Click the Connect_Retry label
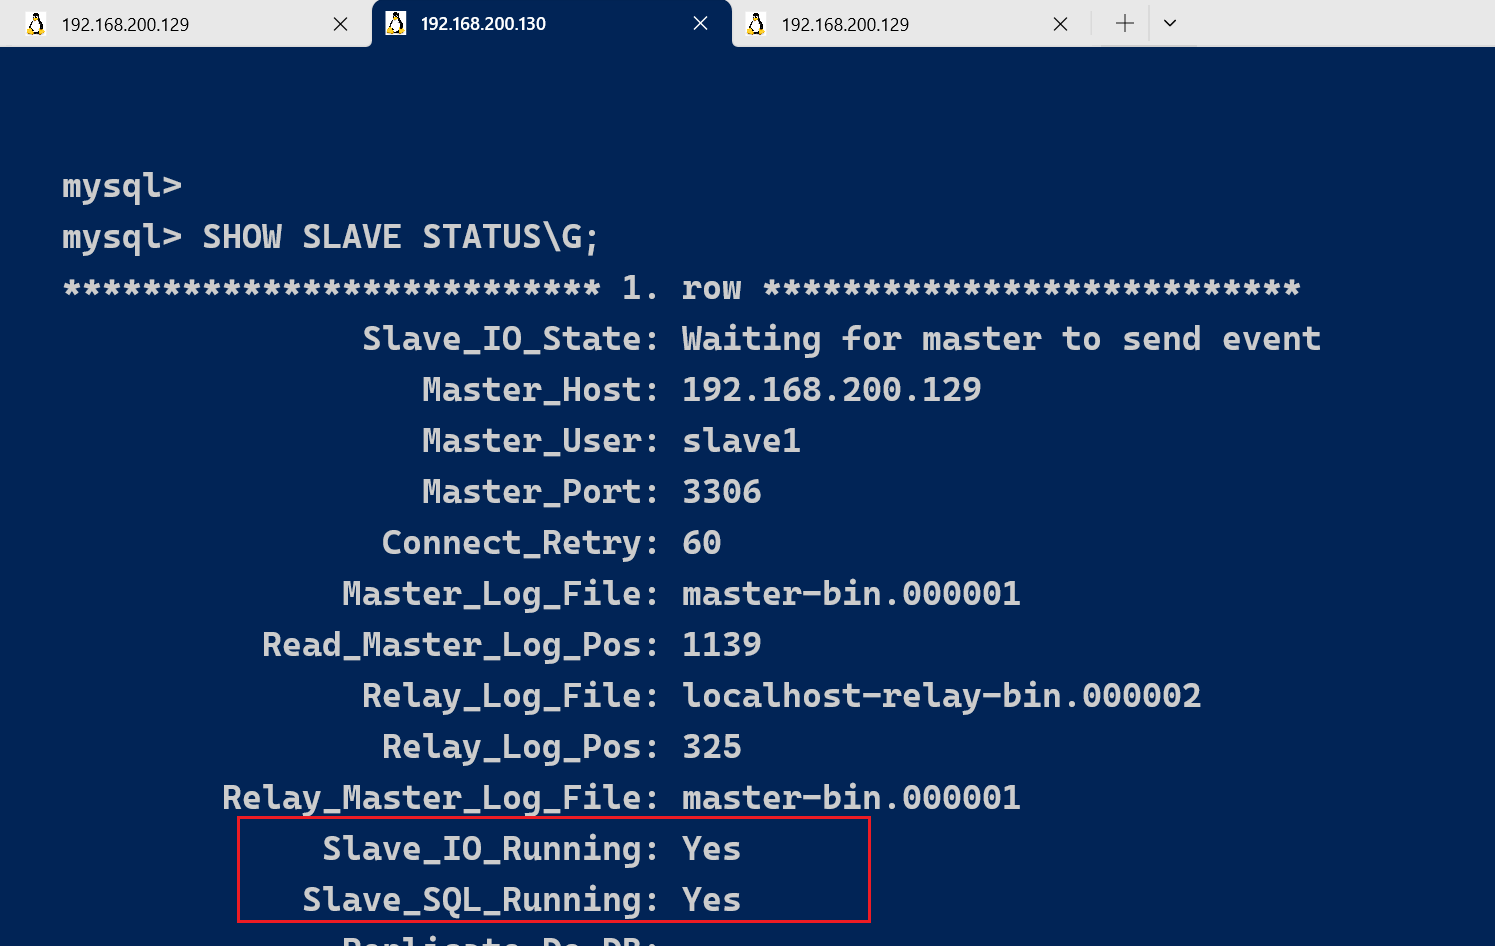Image resolution: width=1495 pixels, height=946 pixels. (x=521, y=543)
